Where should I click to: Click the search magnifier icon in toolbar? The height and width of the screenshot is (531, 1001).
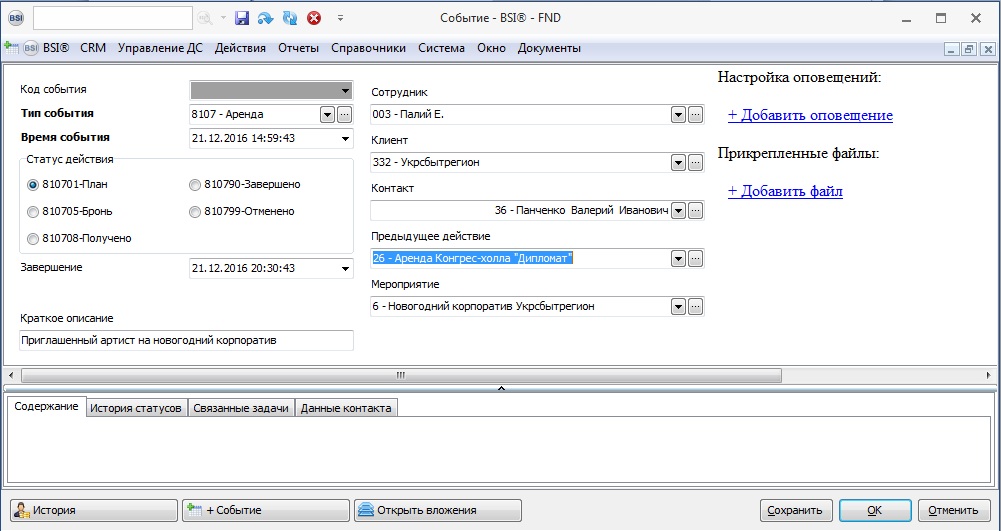click(x=204, y=18)
